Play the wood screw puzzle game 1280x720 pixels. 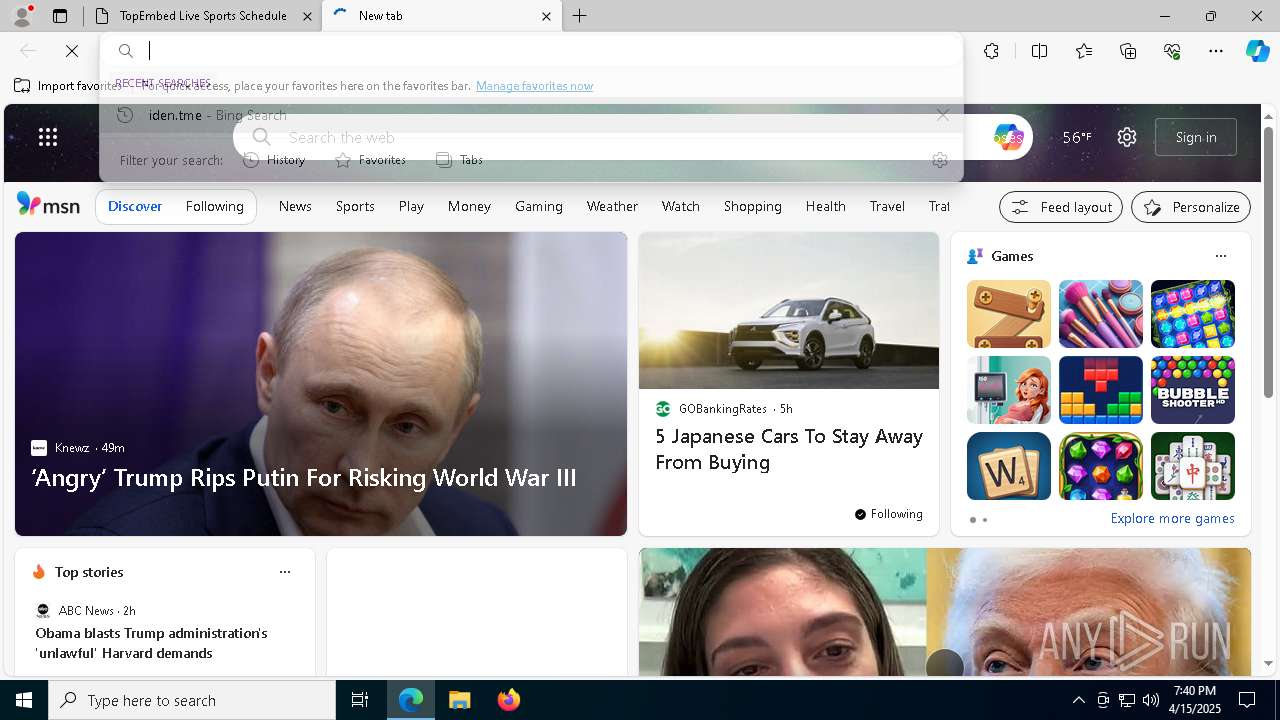(x=1009, y=314)
